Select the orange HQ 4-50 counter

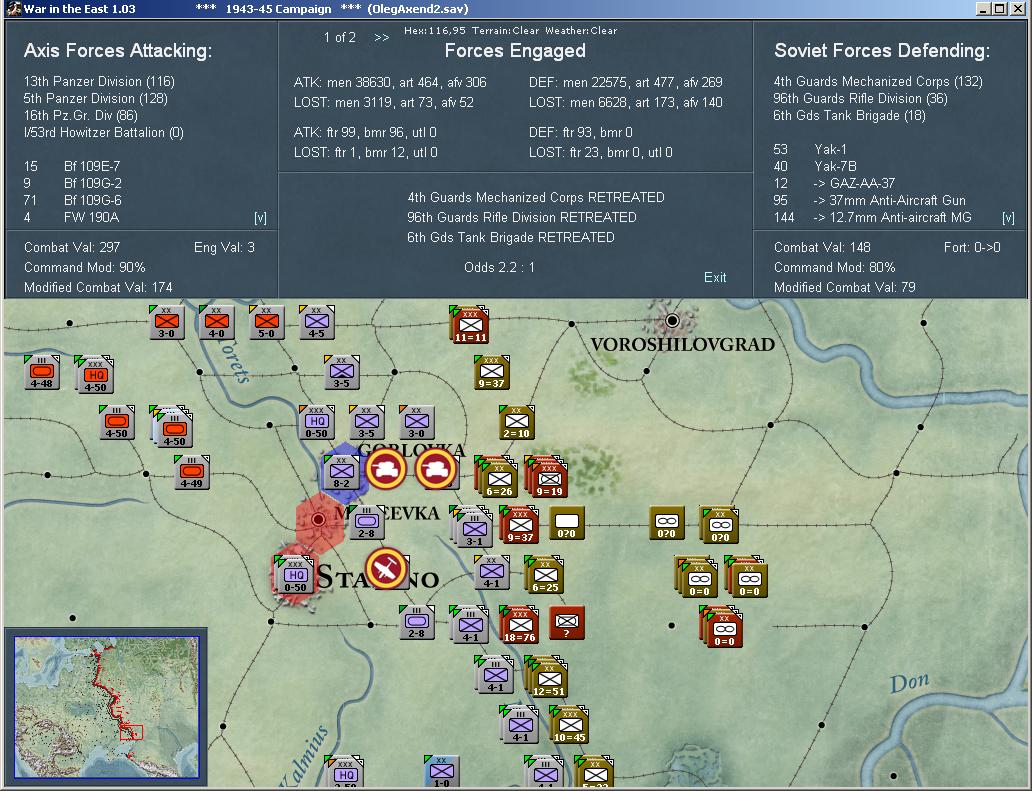pos(95,375)
